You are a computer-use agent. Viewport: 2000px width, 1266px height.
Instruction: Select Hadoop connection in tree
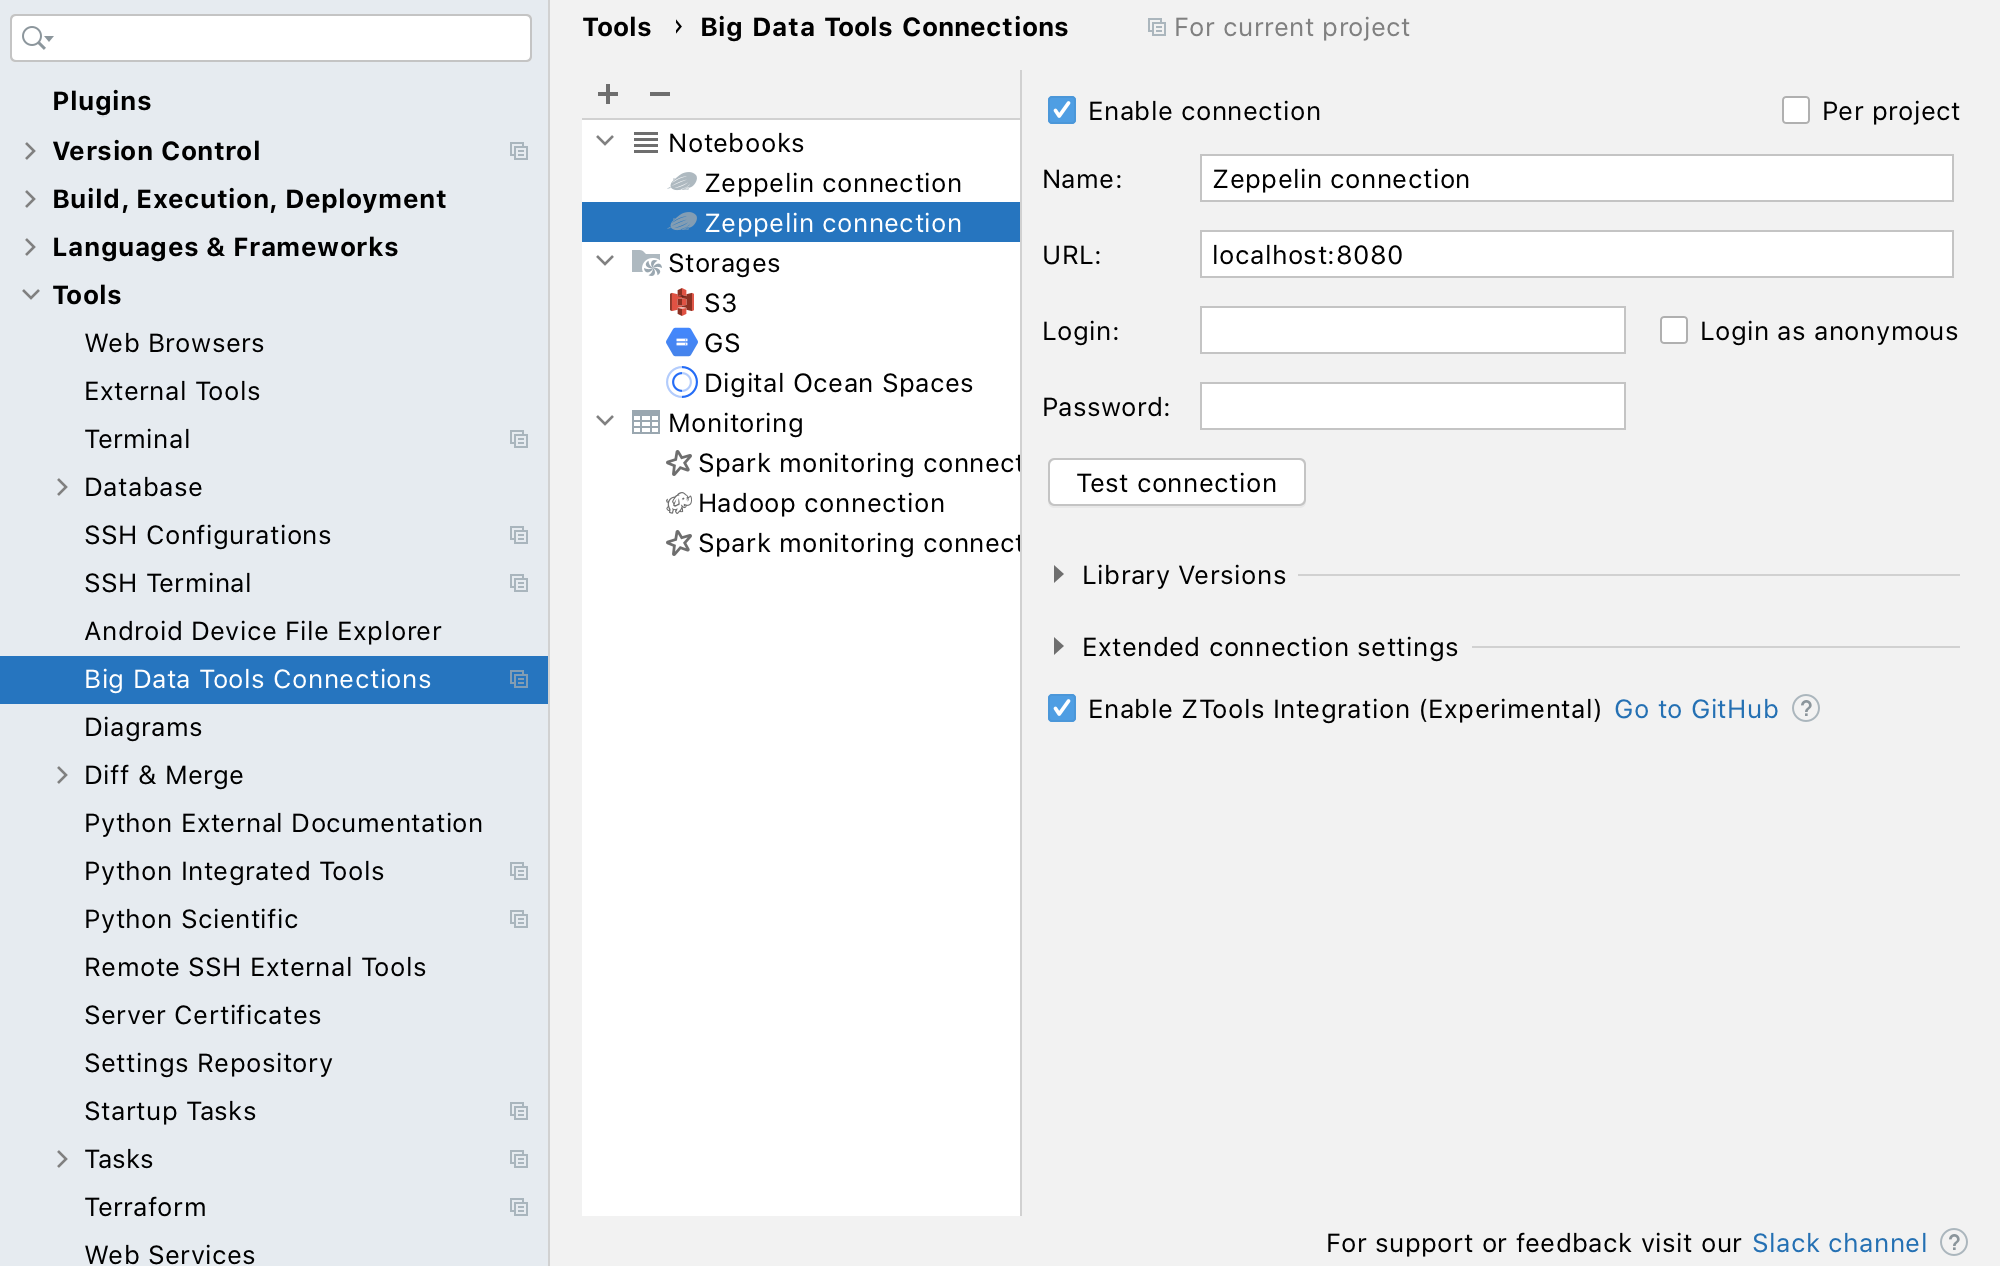(x=821, y=503)
